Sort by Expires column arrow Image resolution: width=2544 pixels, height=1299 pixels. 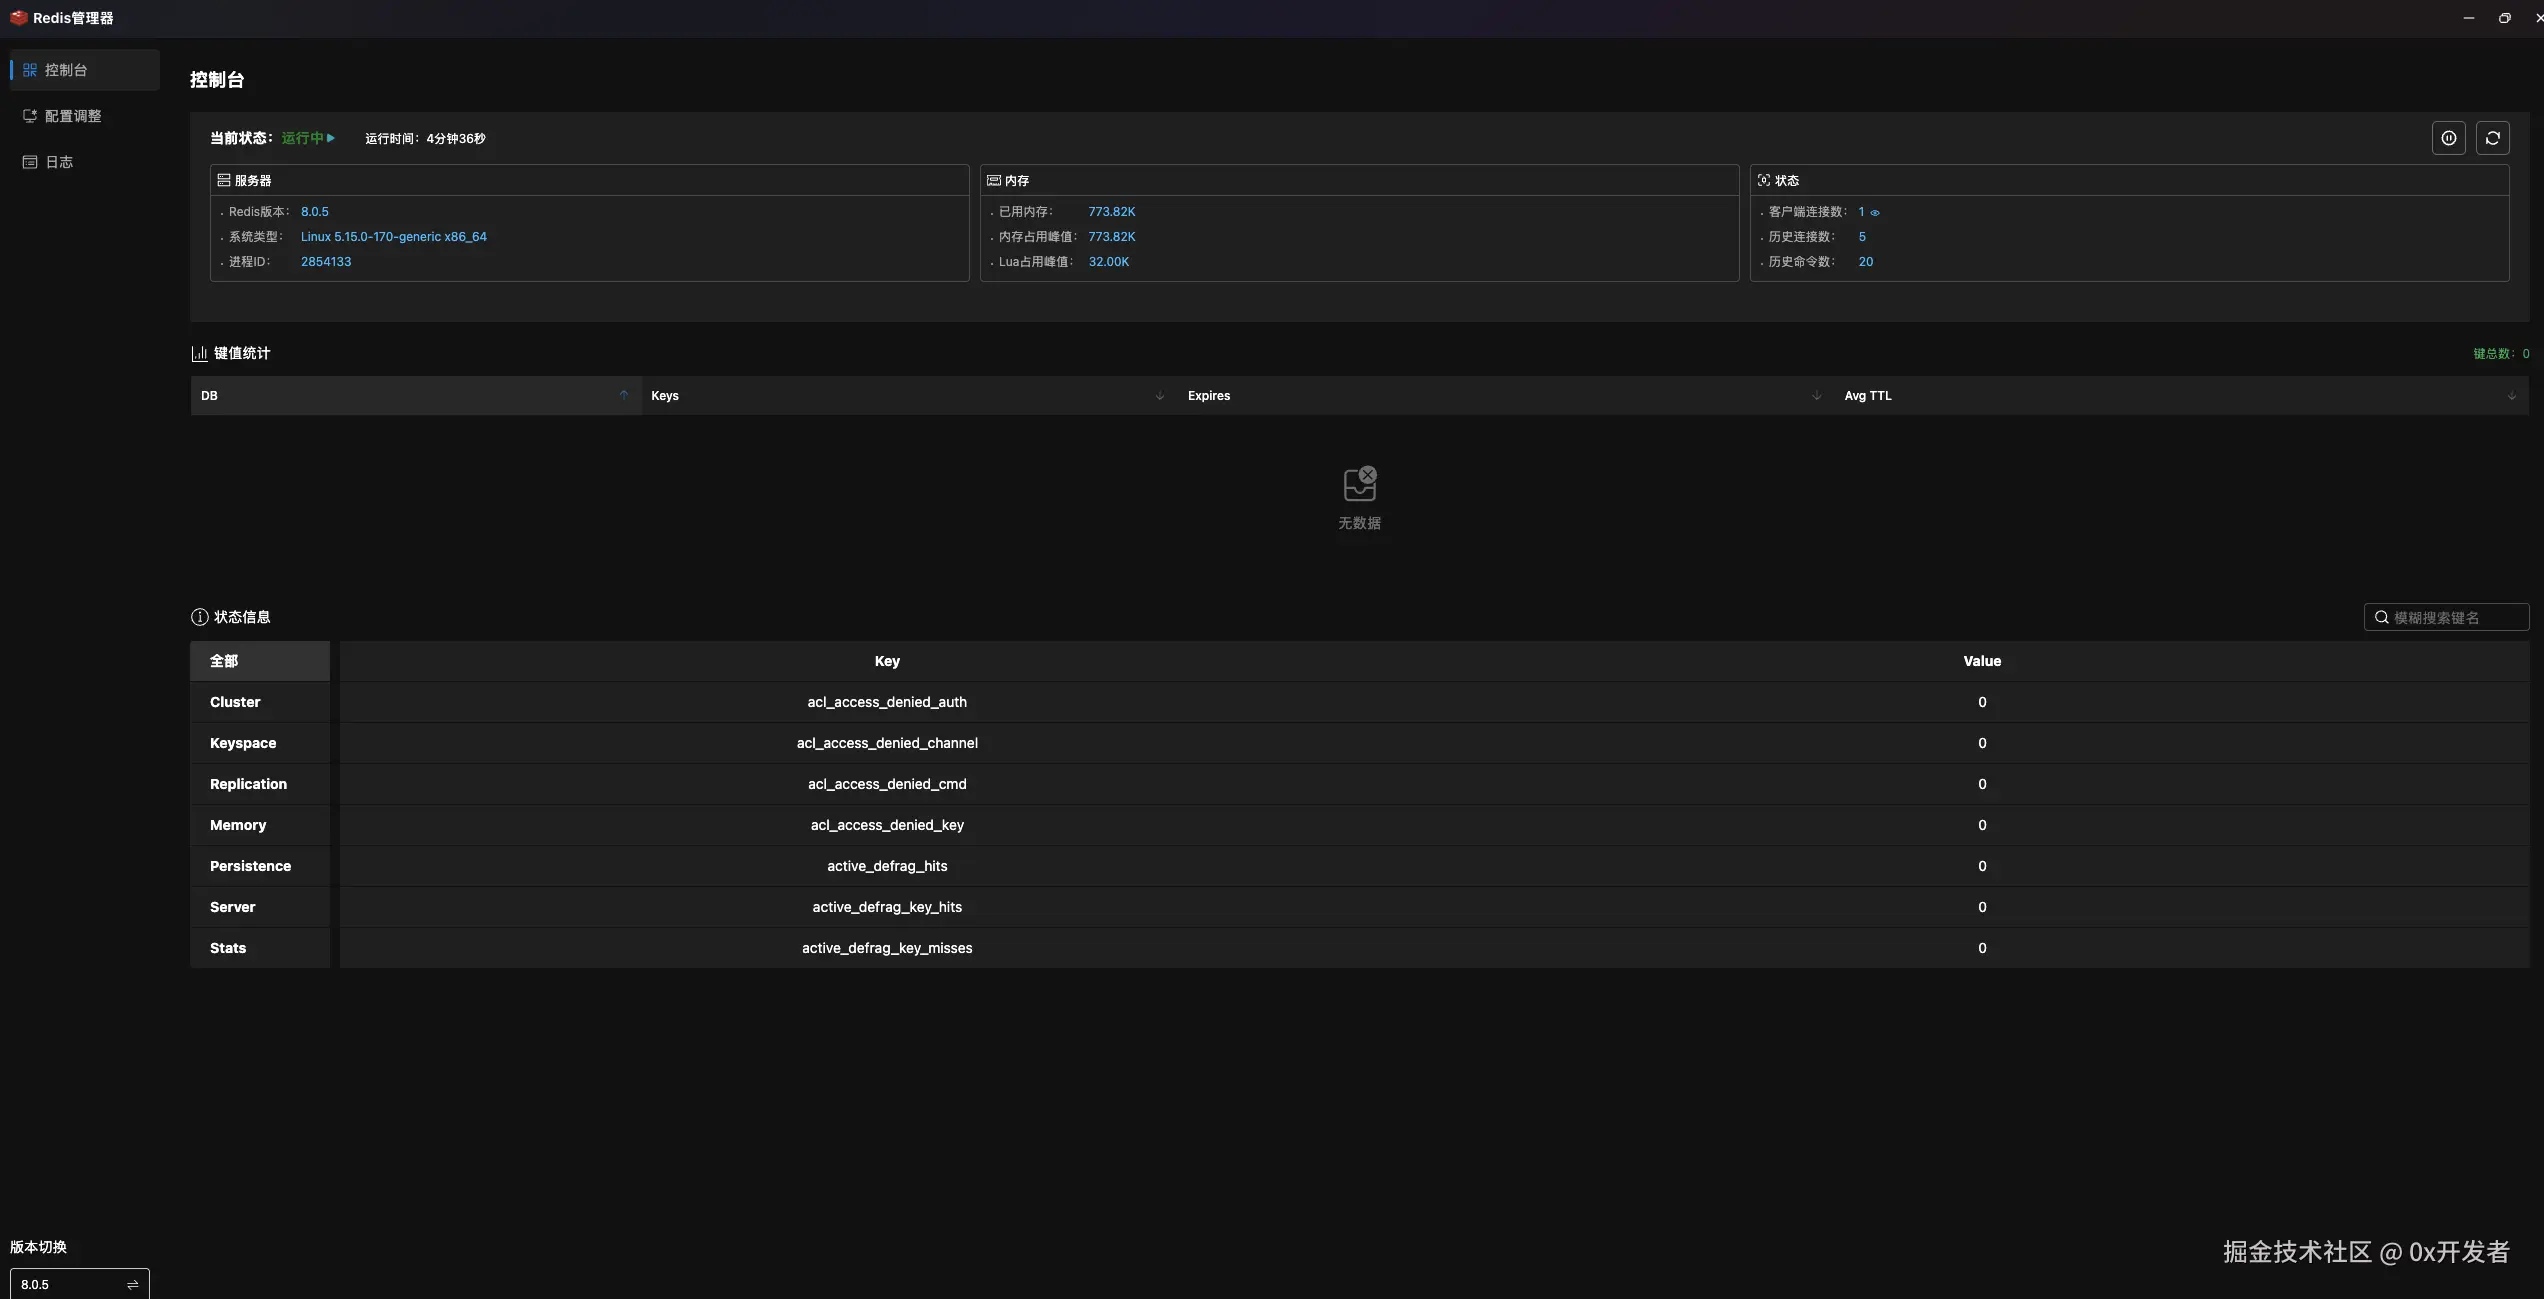pos(1816,396)
